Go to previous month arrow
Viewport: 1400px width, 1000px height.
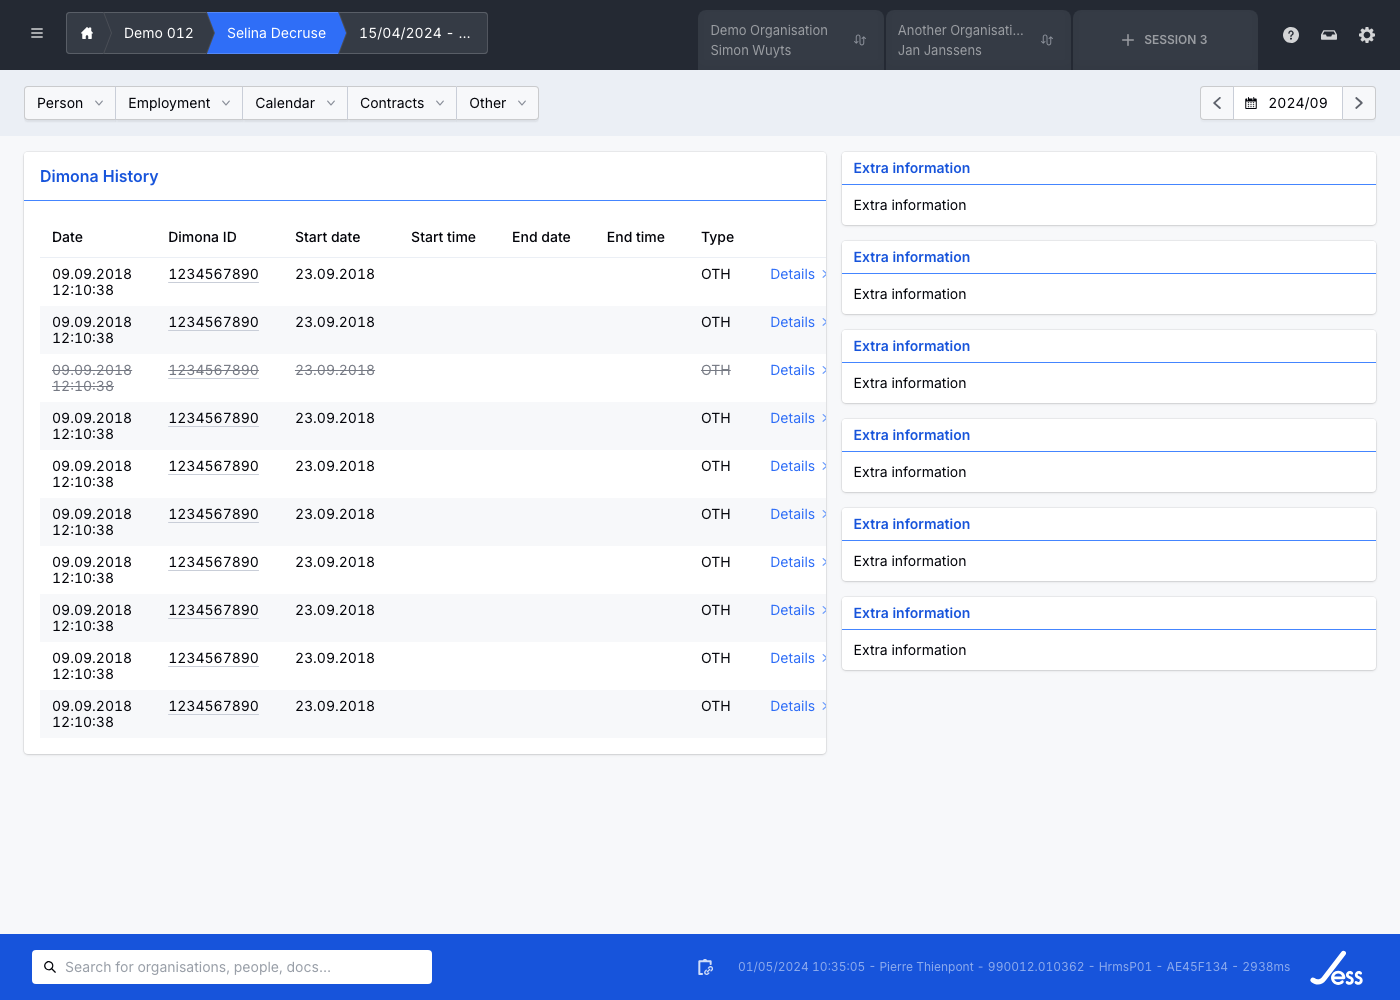tap(1217, 103)
